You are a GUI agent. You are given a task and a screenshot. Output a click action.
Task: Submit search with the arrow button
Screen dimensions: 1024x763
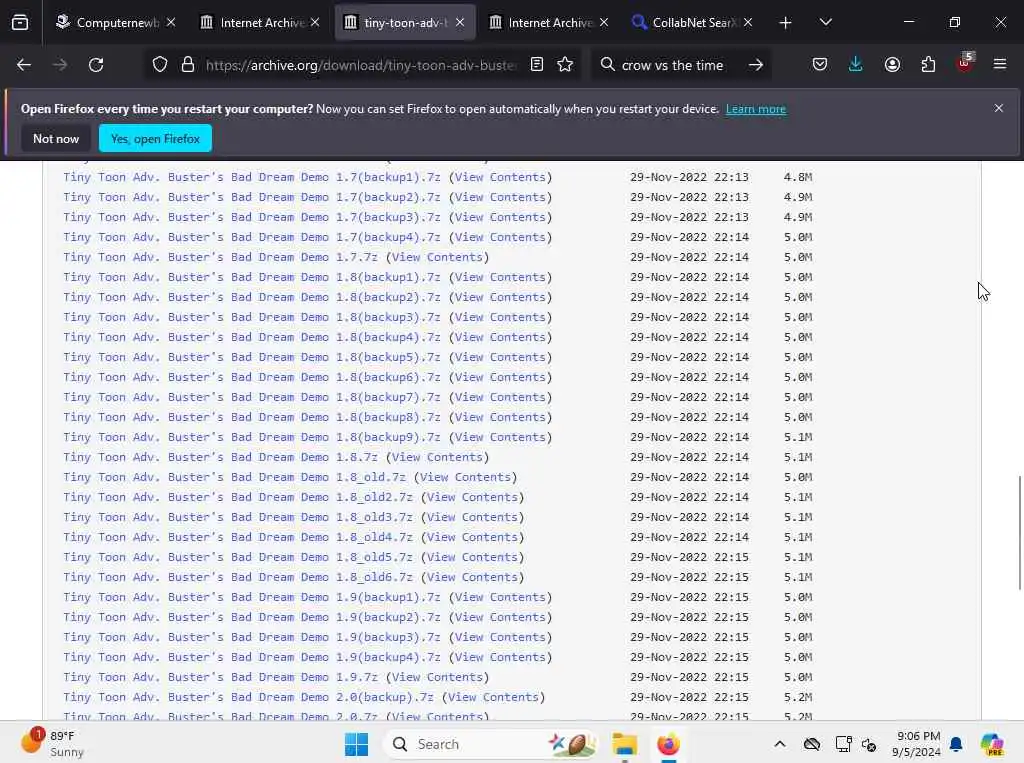click(756, 65)
